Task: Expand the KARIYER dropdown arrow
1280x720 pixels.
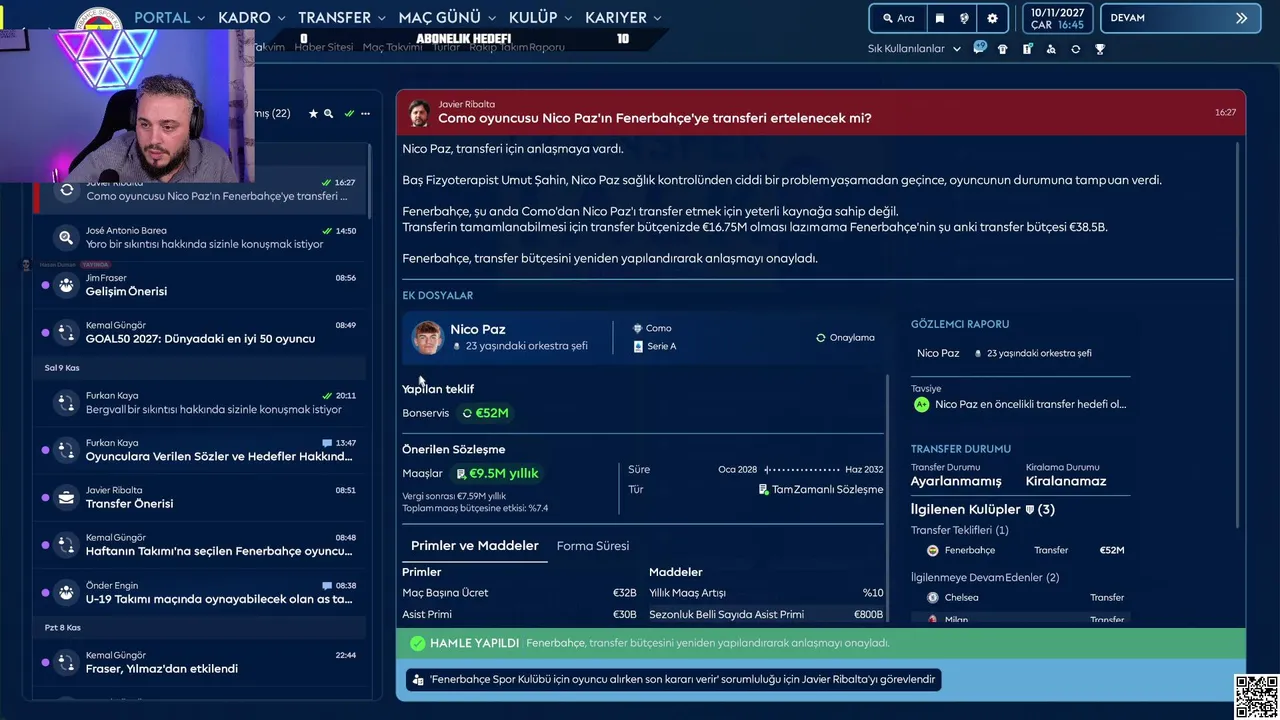Action: 657,19
